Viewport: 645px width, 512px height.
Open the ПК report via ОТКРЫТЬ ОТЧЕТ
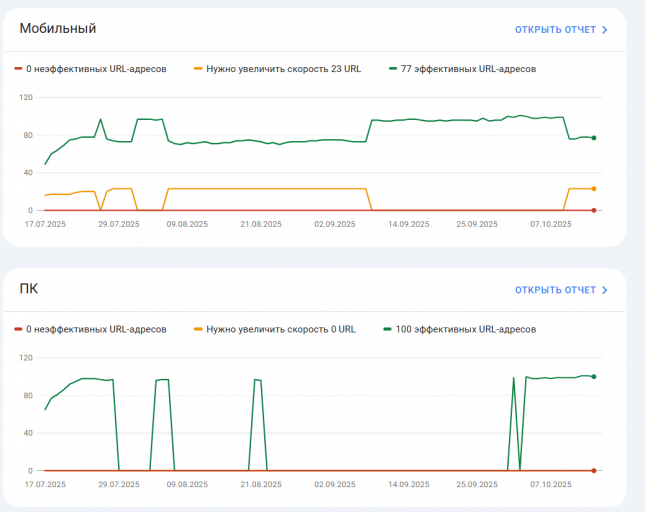(555, 290)
